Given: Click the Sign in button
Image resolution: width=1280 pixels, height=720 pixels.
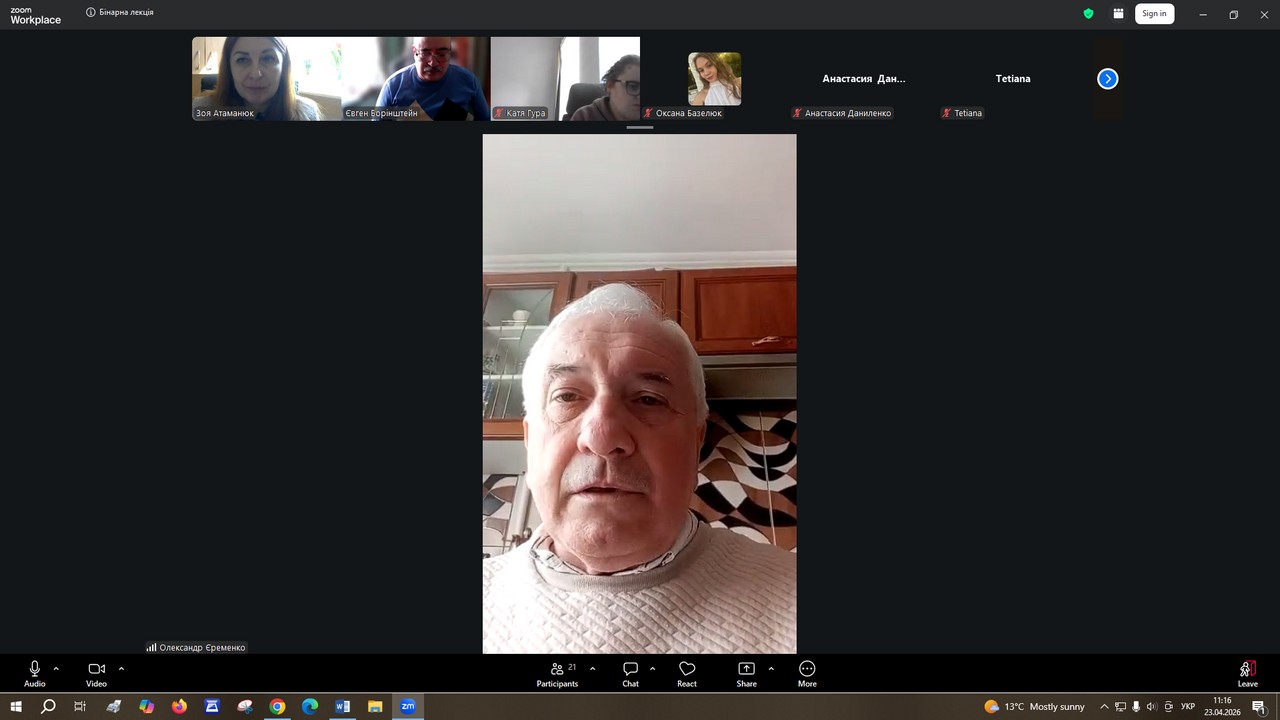Looking at the screenshot, I should tap(1154, 14).
